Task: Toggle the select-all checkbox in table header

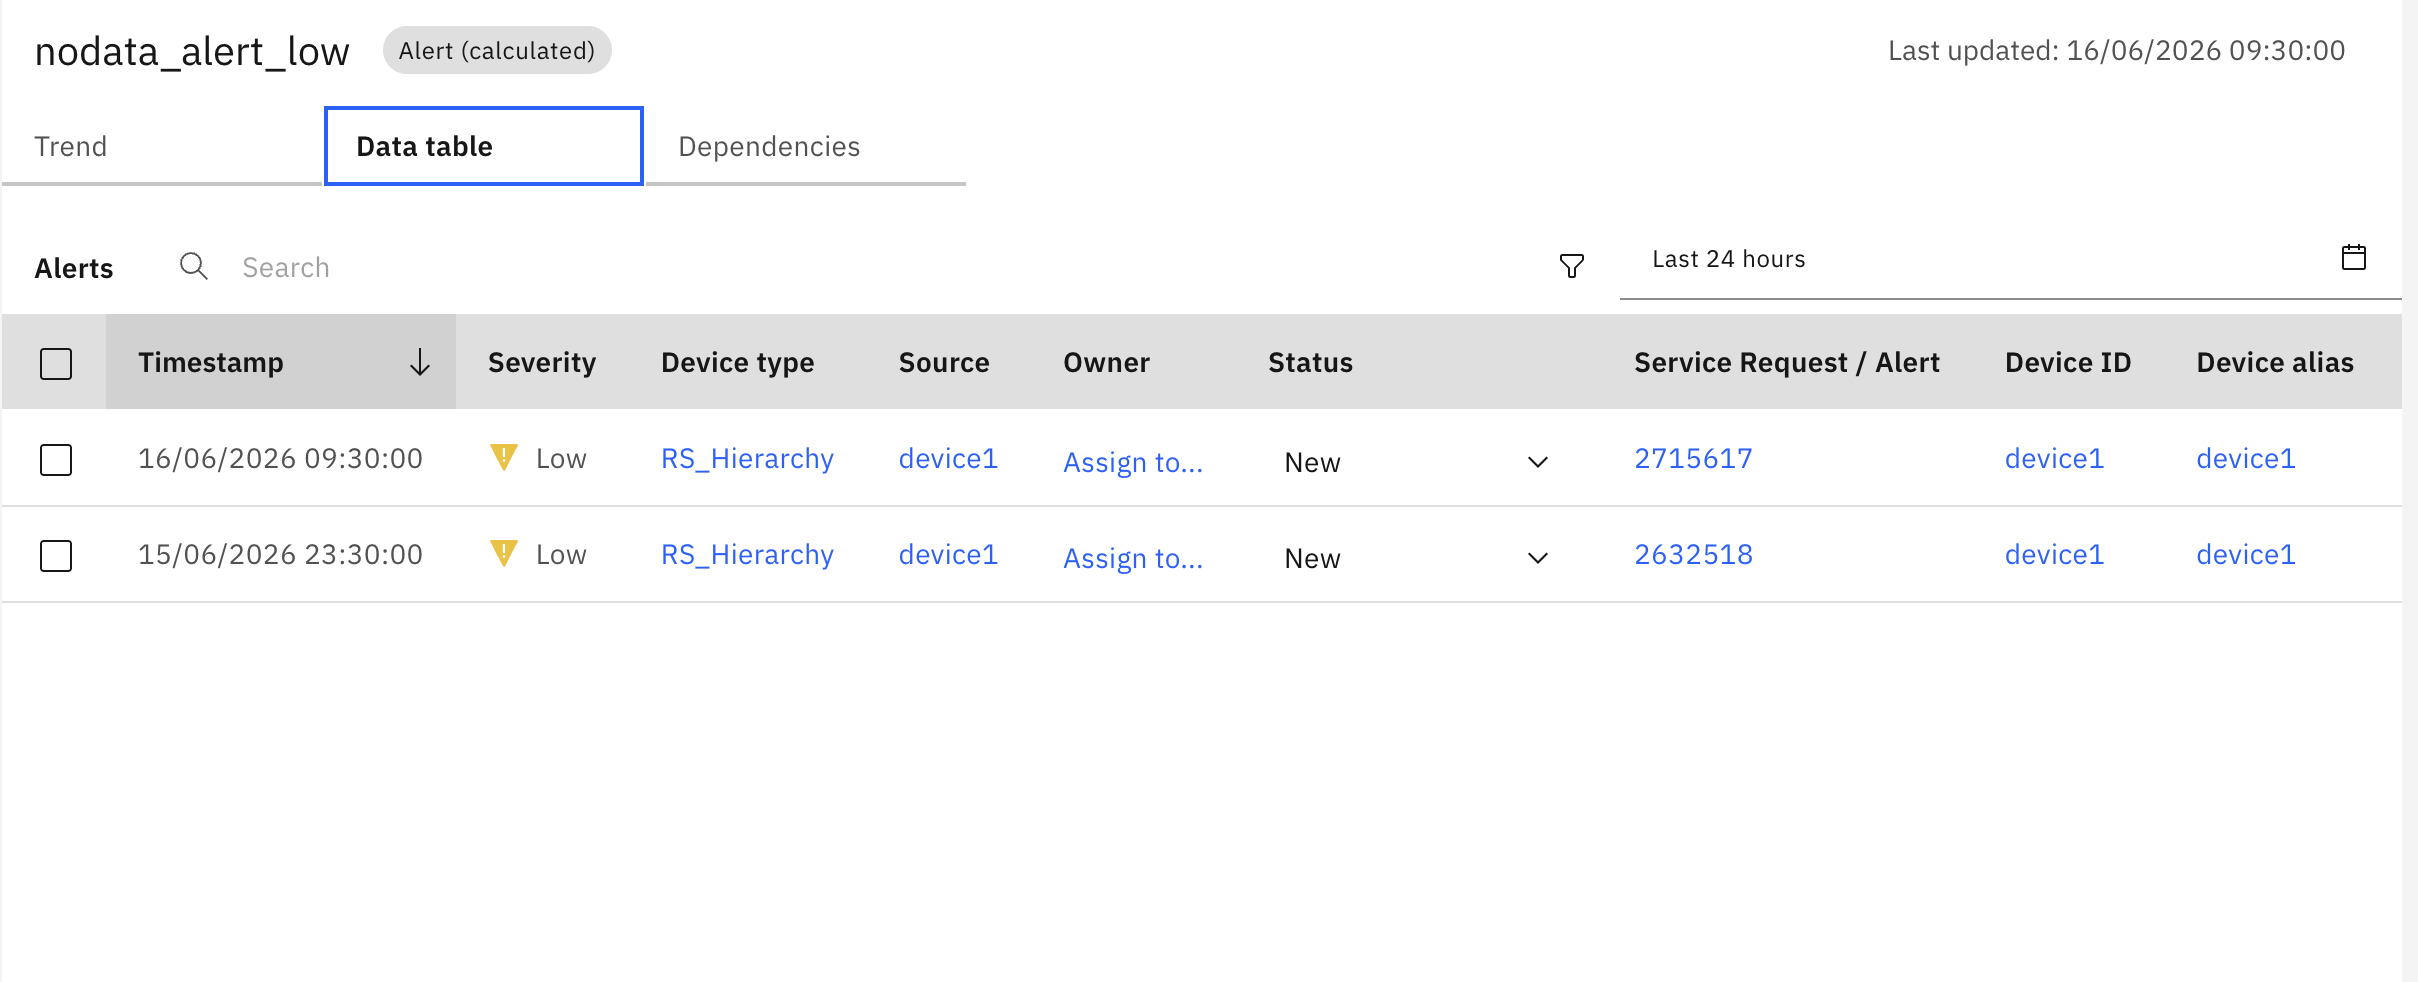Action: (56, 363)
